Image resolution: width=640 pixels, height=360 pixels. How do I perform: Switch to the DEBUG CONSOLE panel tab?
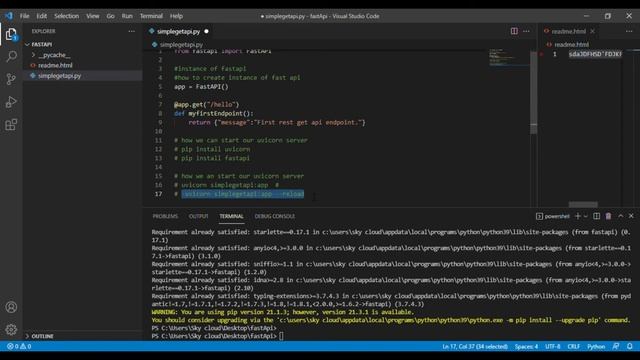(275, 216)
